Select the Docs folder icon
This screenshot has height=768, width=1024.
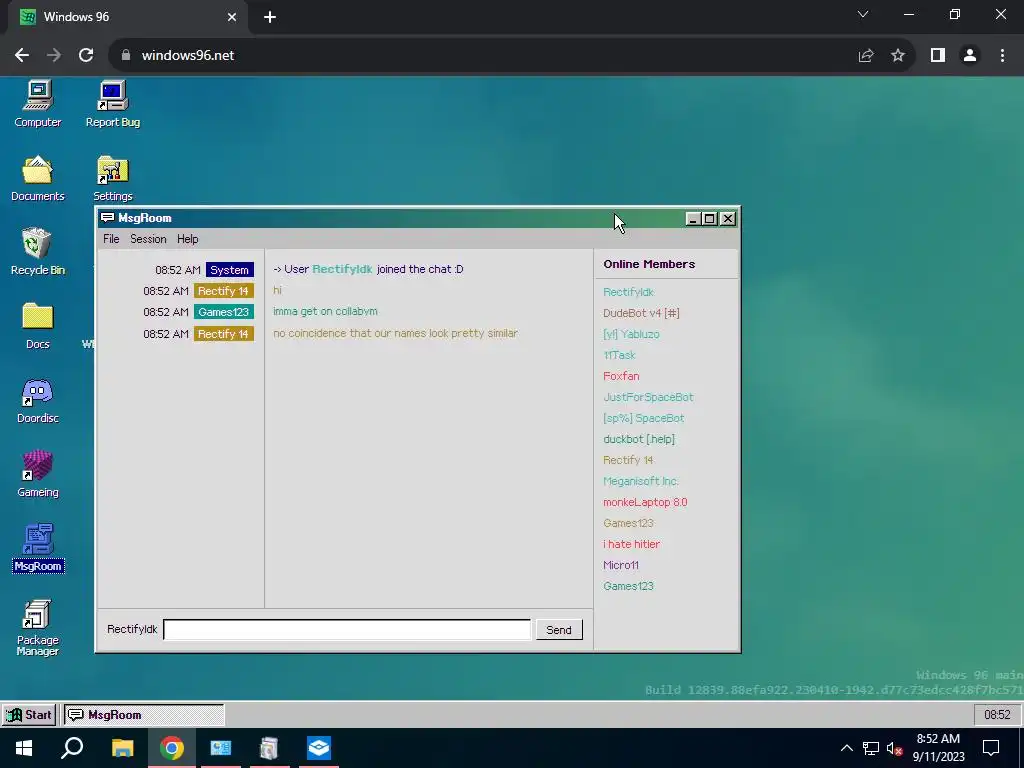(38, 326)
